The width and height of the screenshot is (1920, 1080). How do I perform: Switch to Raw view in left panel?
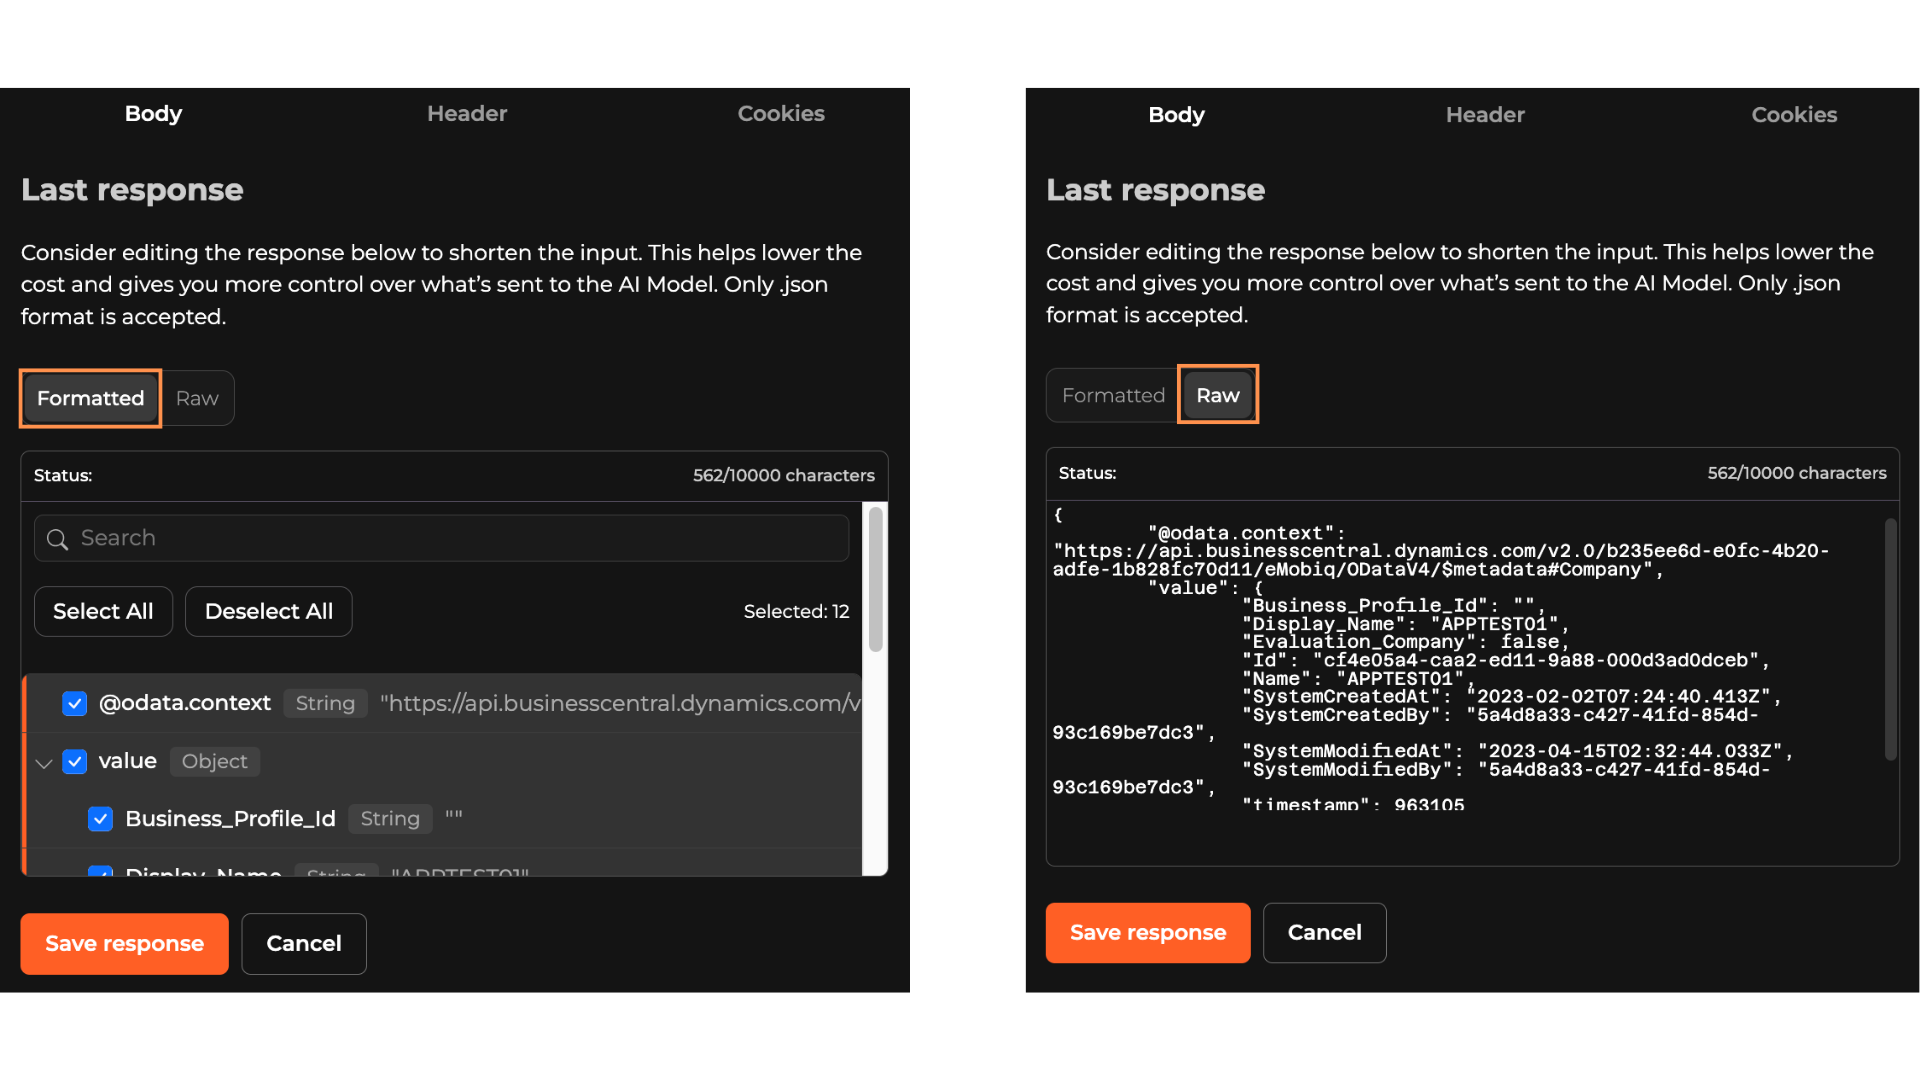197,398
